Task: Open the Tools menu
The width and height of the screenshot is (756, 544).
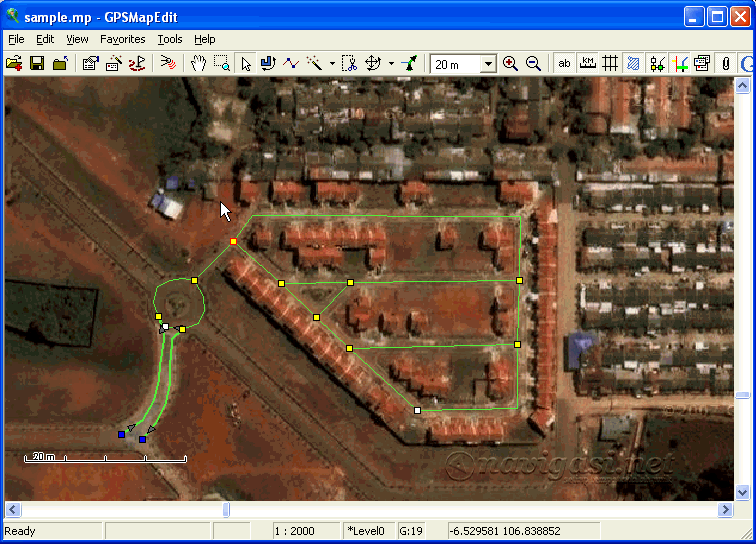Action: point(170,39)
